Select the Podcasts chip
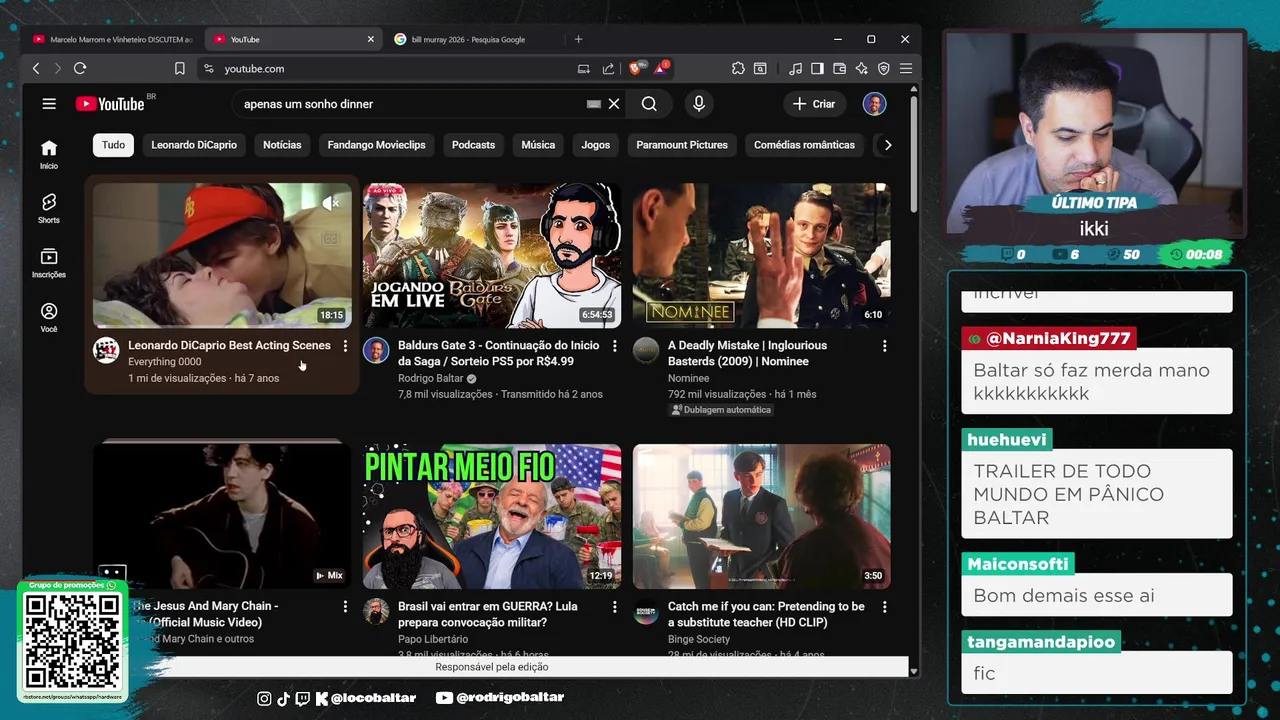The height and width of the screenshot is (720, 1280). (x=473, y=145)
